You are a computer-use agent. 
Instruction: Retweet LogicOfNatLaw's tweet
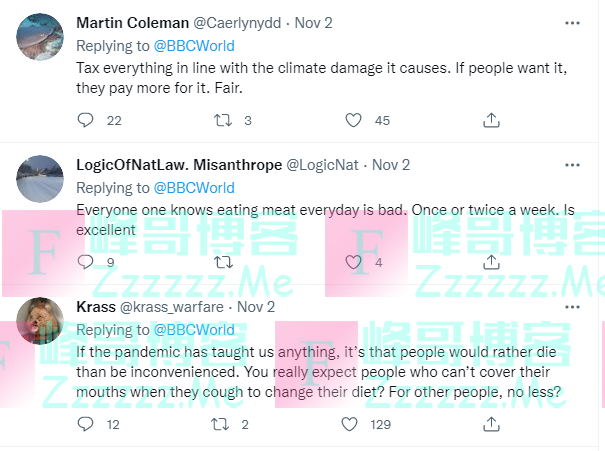point(224,263)
